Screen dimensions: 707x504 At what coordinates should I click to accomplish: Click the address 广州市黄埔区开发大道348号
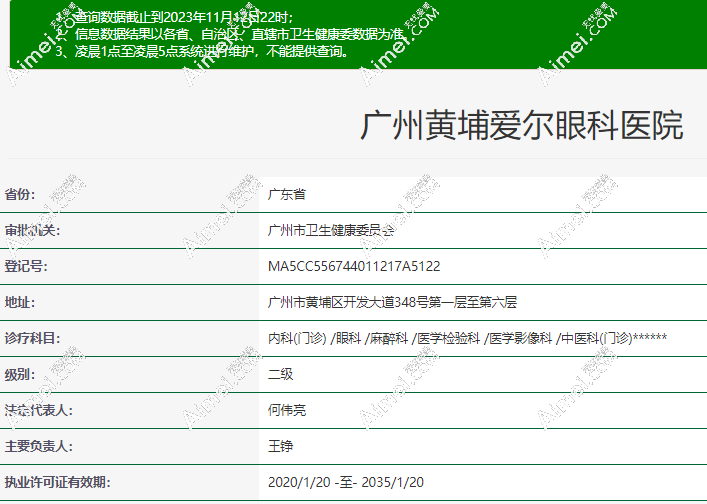[392, 302]
